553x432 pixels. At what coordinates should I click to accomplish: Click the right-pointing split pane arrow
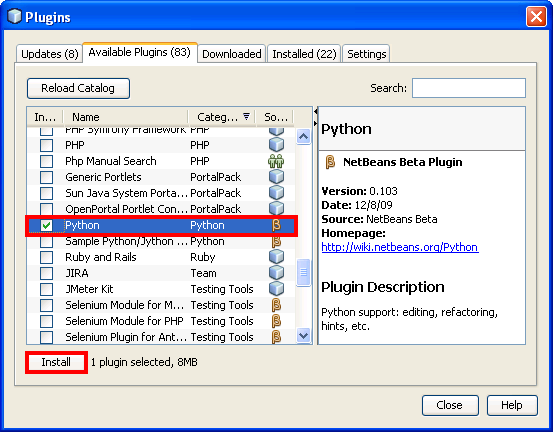tap(316, 123)
